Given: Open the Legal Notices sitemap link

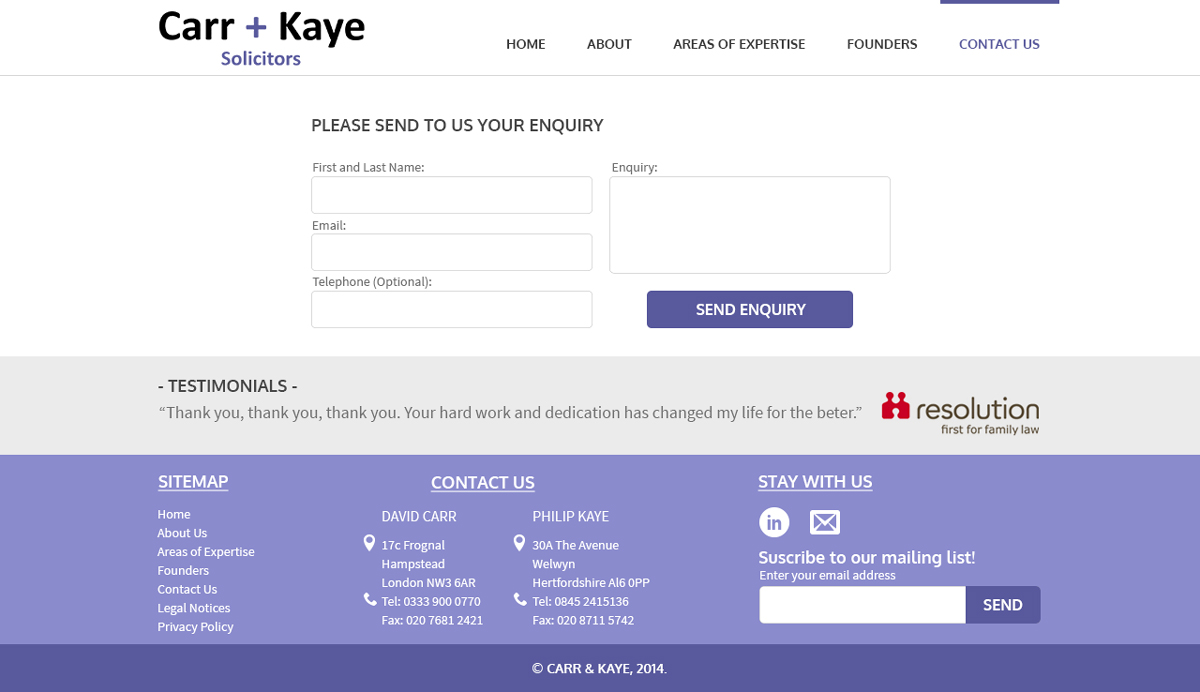Looking at the screenshot, I should click(x=194, y=608).
